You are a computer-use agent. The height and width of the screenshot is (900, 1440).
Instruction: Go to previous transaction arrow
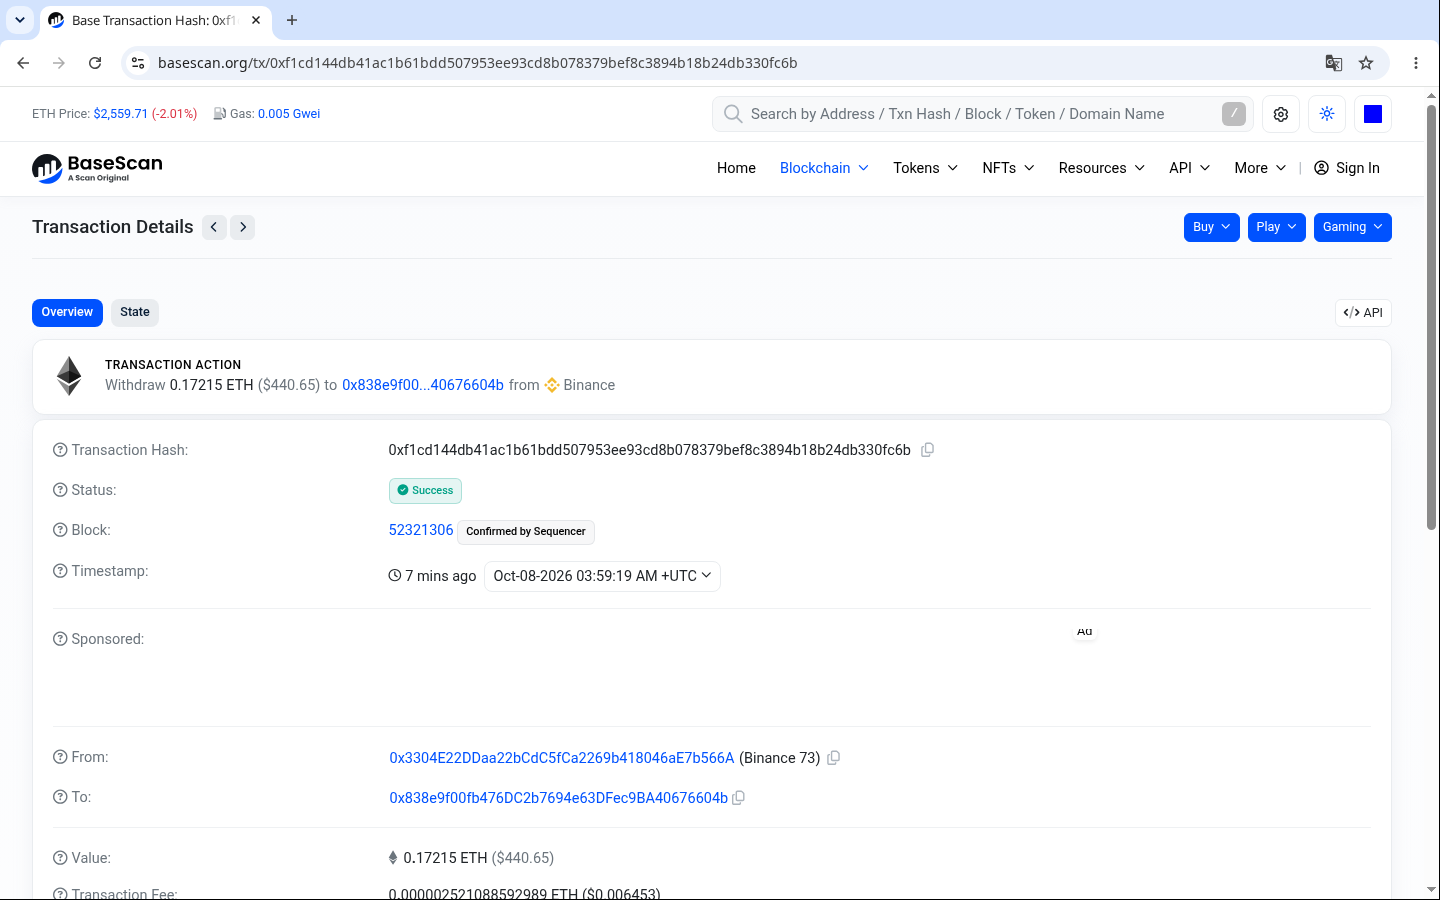point(214,227)
